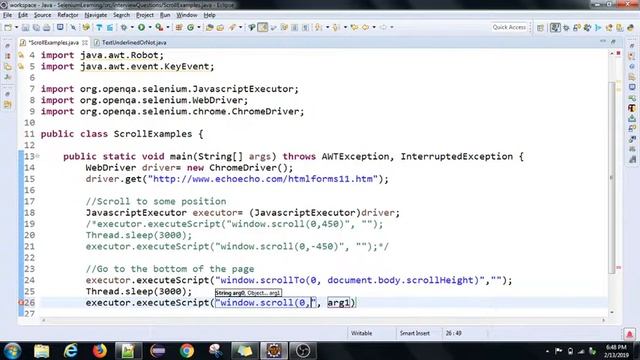Screen dimensions: 640x360
Task: Maximize the editor area icon
Action: pyautogui.click(x=613, y=42)
